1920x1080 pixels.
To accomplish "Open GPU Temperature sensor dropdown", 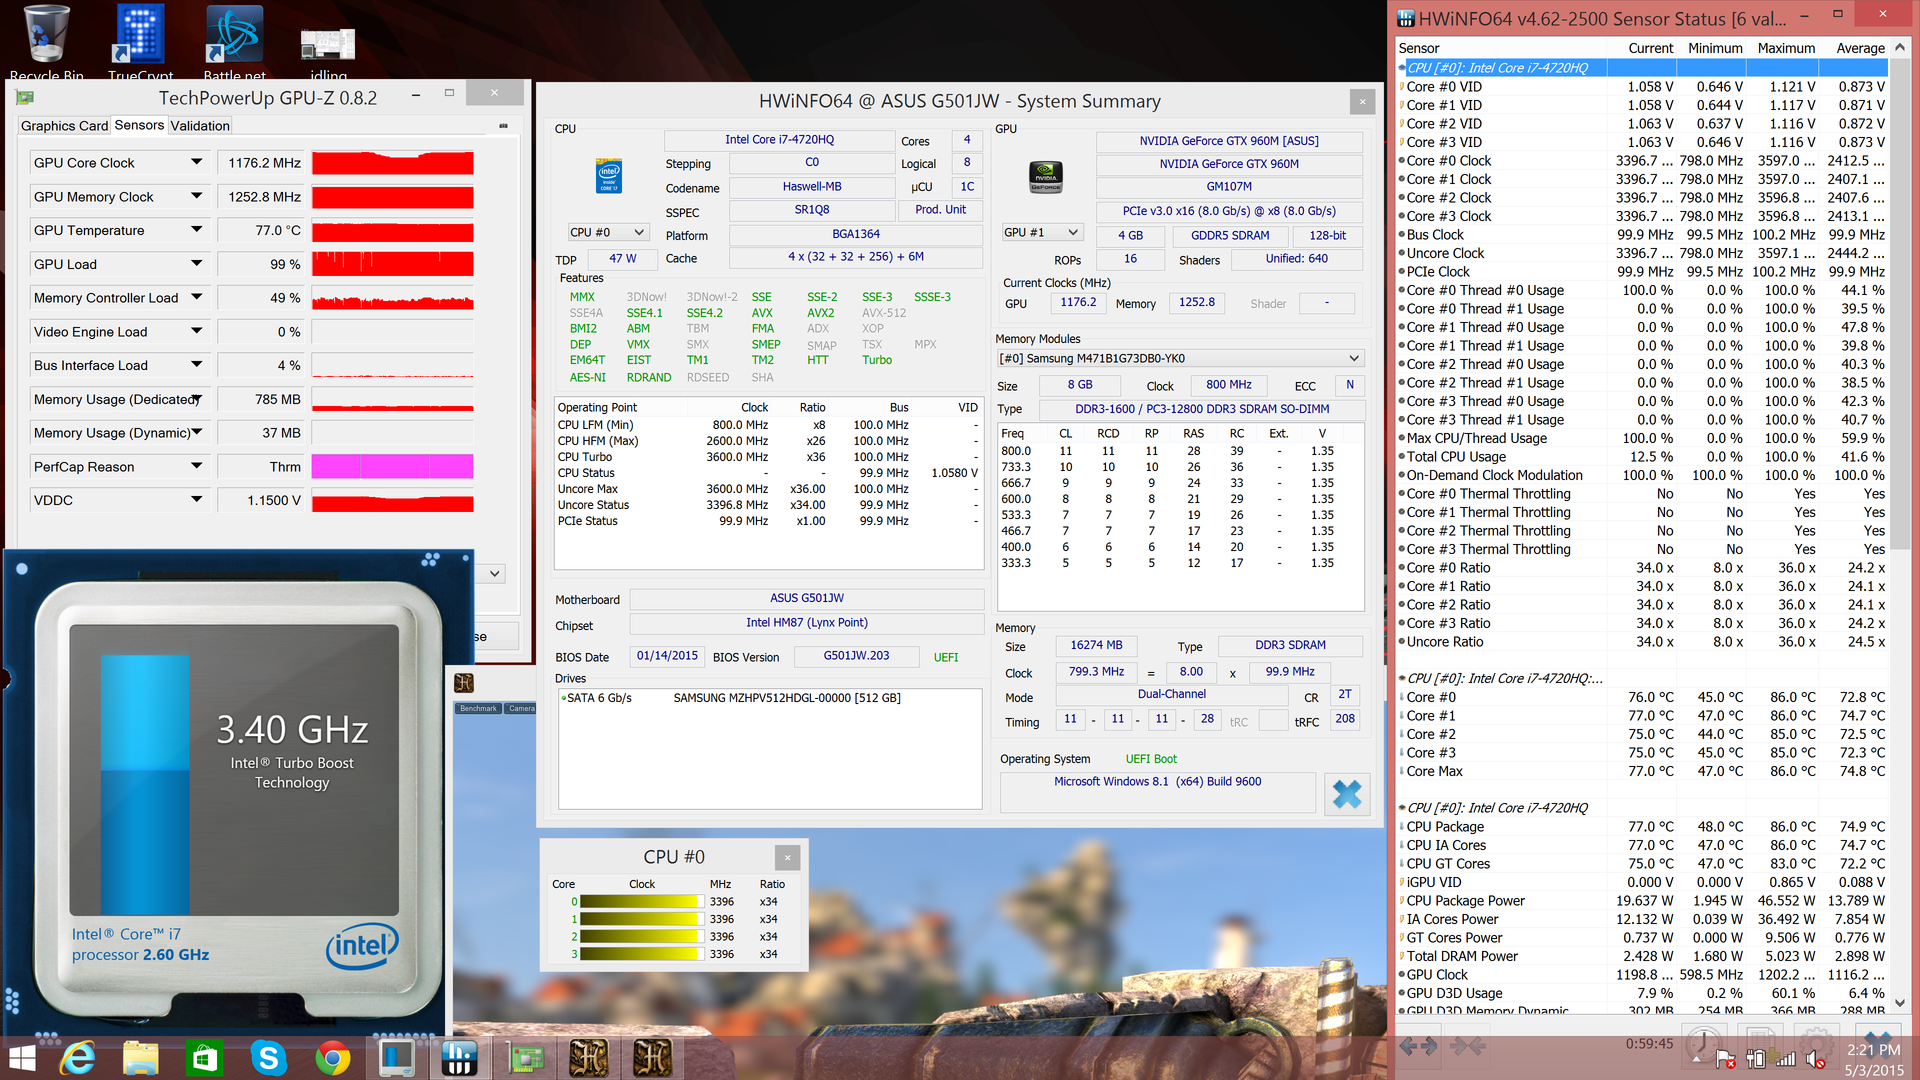I will tap(196, 230).
